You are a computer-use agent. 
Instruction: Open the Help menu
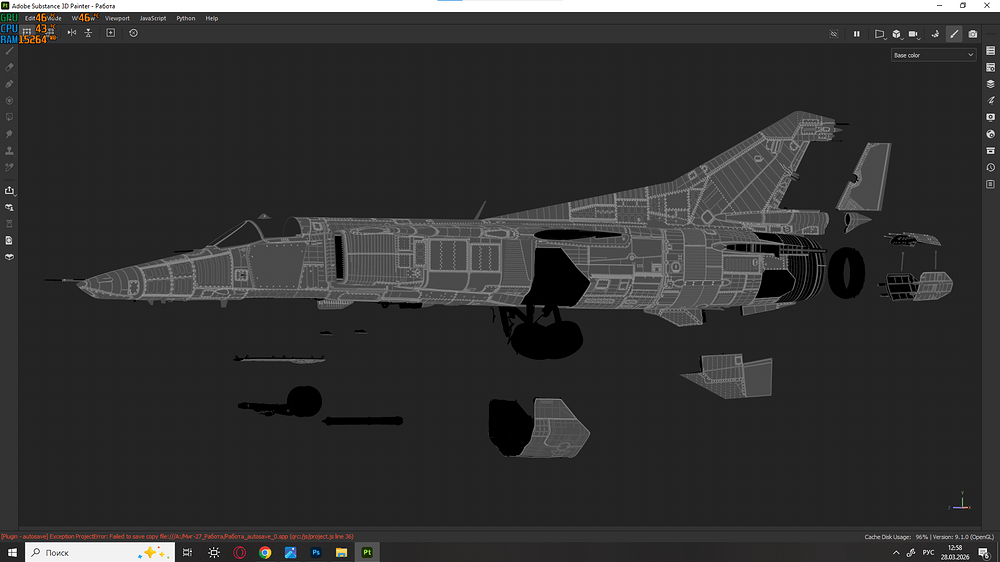coord(212,18)
